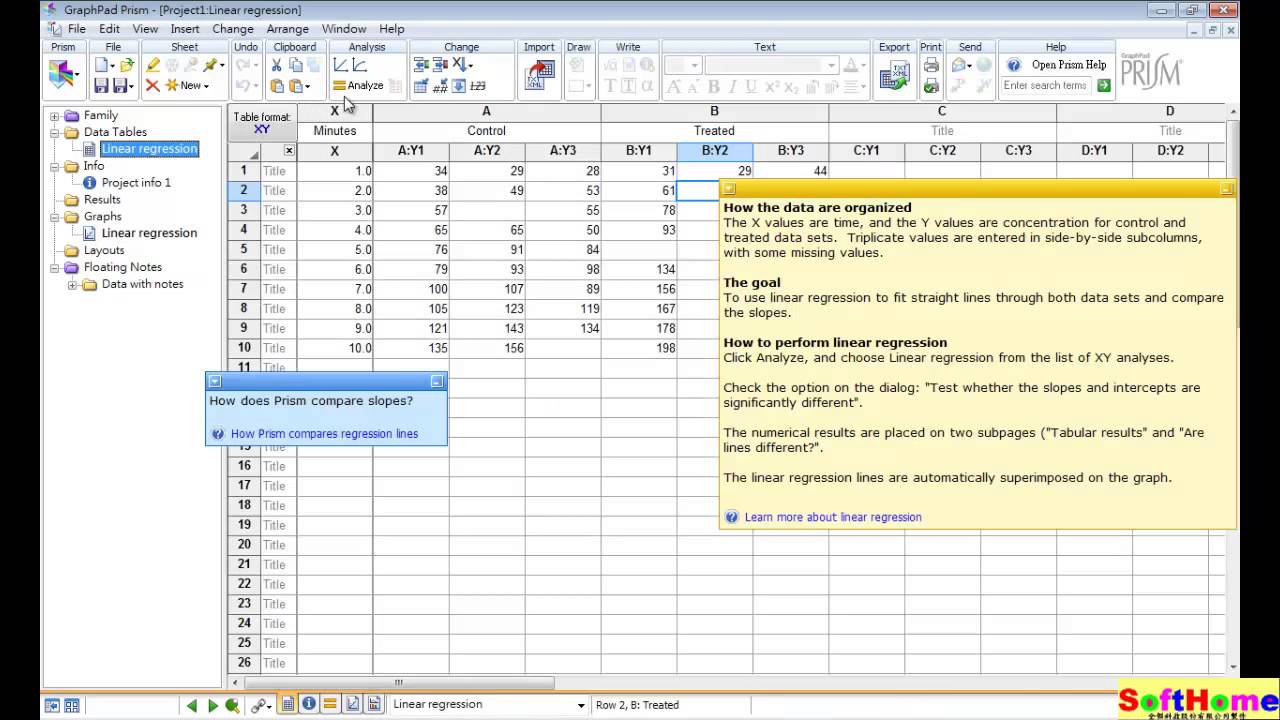1280x720 pixels.
Task: Click the Analyze button
Action: [x=358, y=86]
